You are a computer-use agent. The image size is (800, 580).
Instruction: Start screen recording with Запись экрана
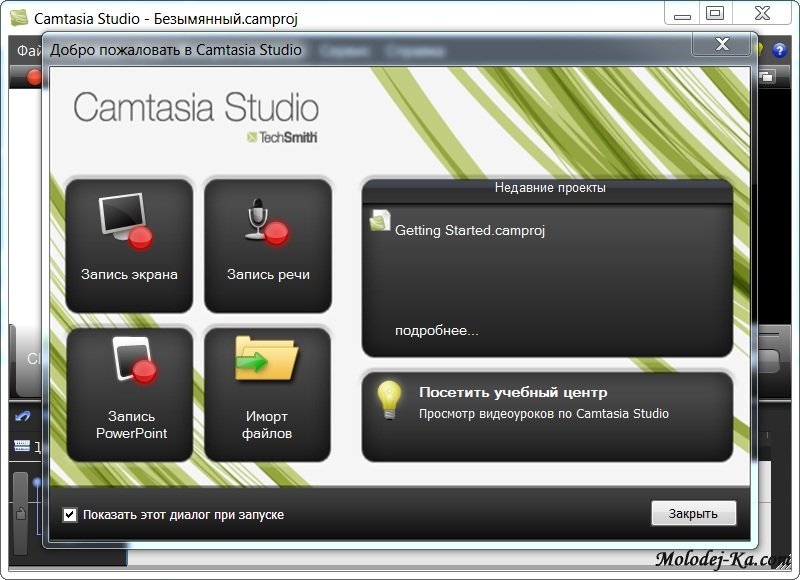click(129, 245)
